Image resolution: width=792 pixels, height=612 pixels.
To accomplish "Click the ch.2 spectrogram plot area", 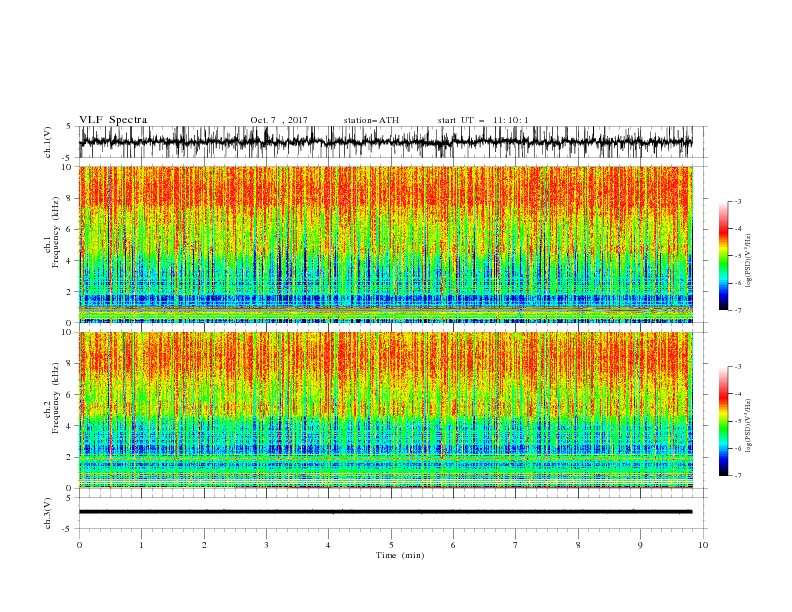I will click(386, 410).
